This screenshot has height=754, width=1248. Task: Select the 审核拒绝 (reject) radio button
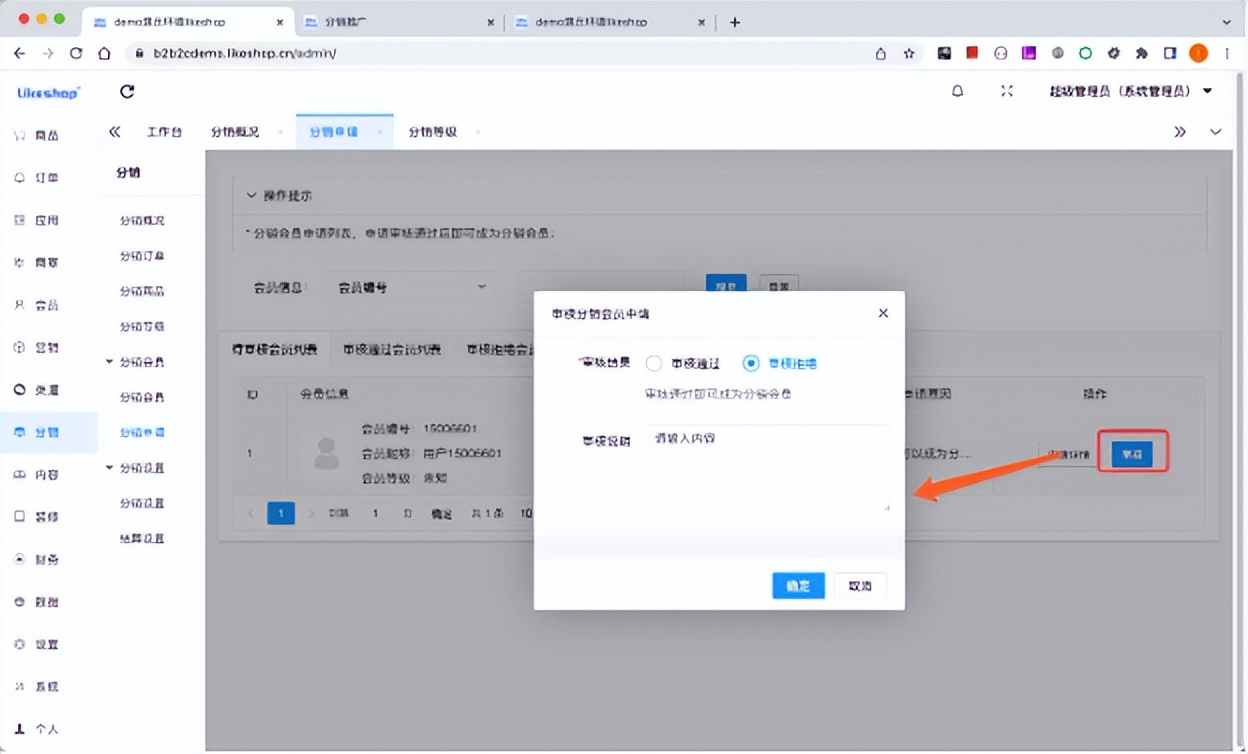pyautogui.click(x=751, y=363)
